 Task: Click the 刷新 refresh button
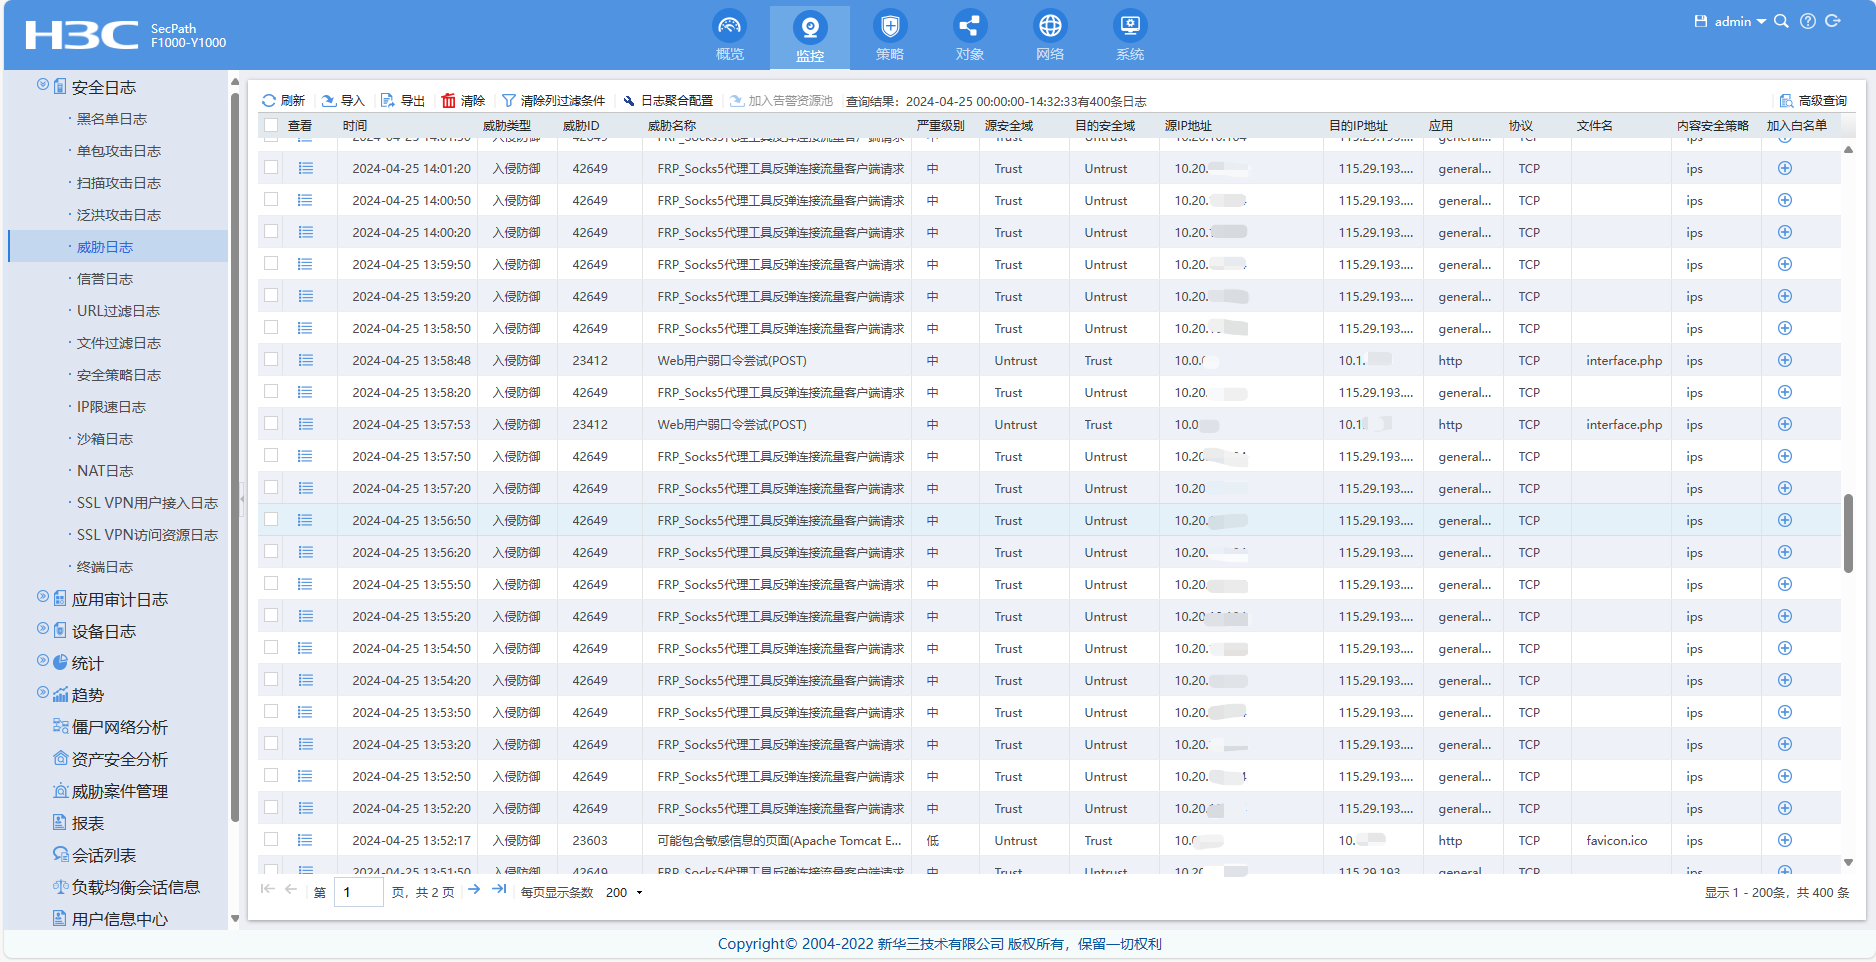click(x=283, y=101)
